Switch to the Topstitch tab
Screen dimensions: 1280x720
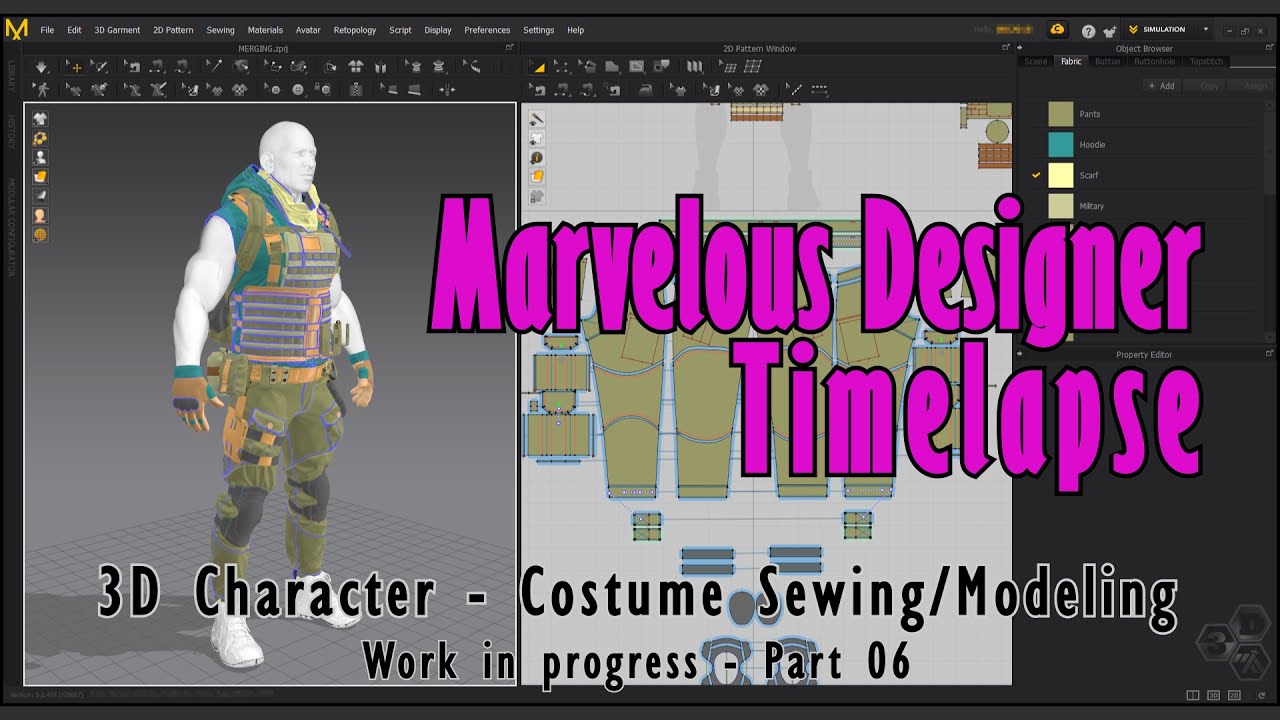[x=1207, y=61]
